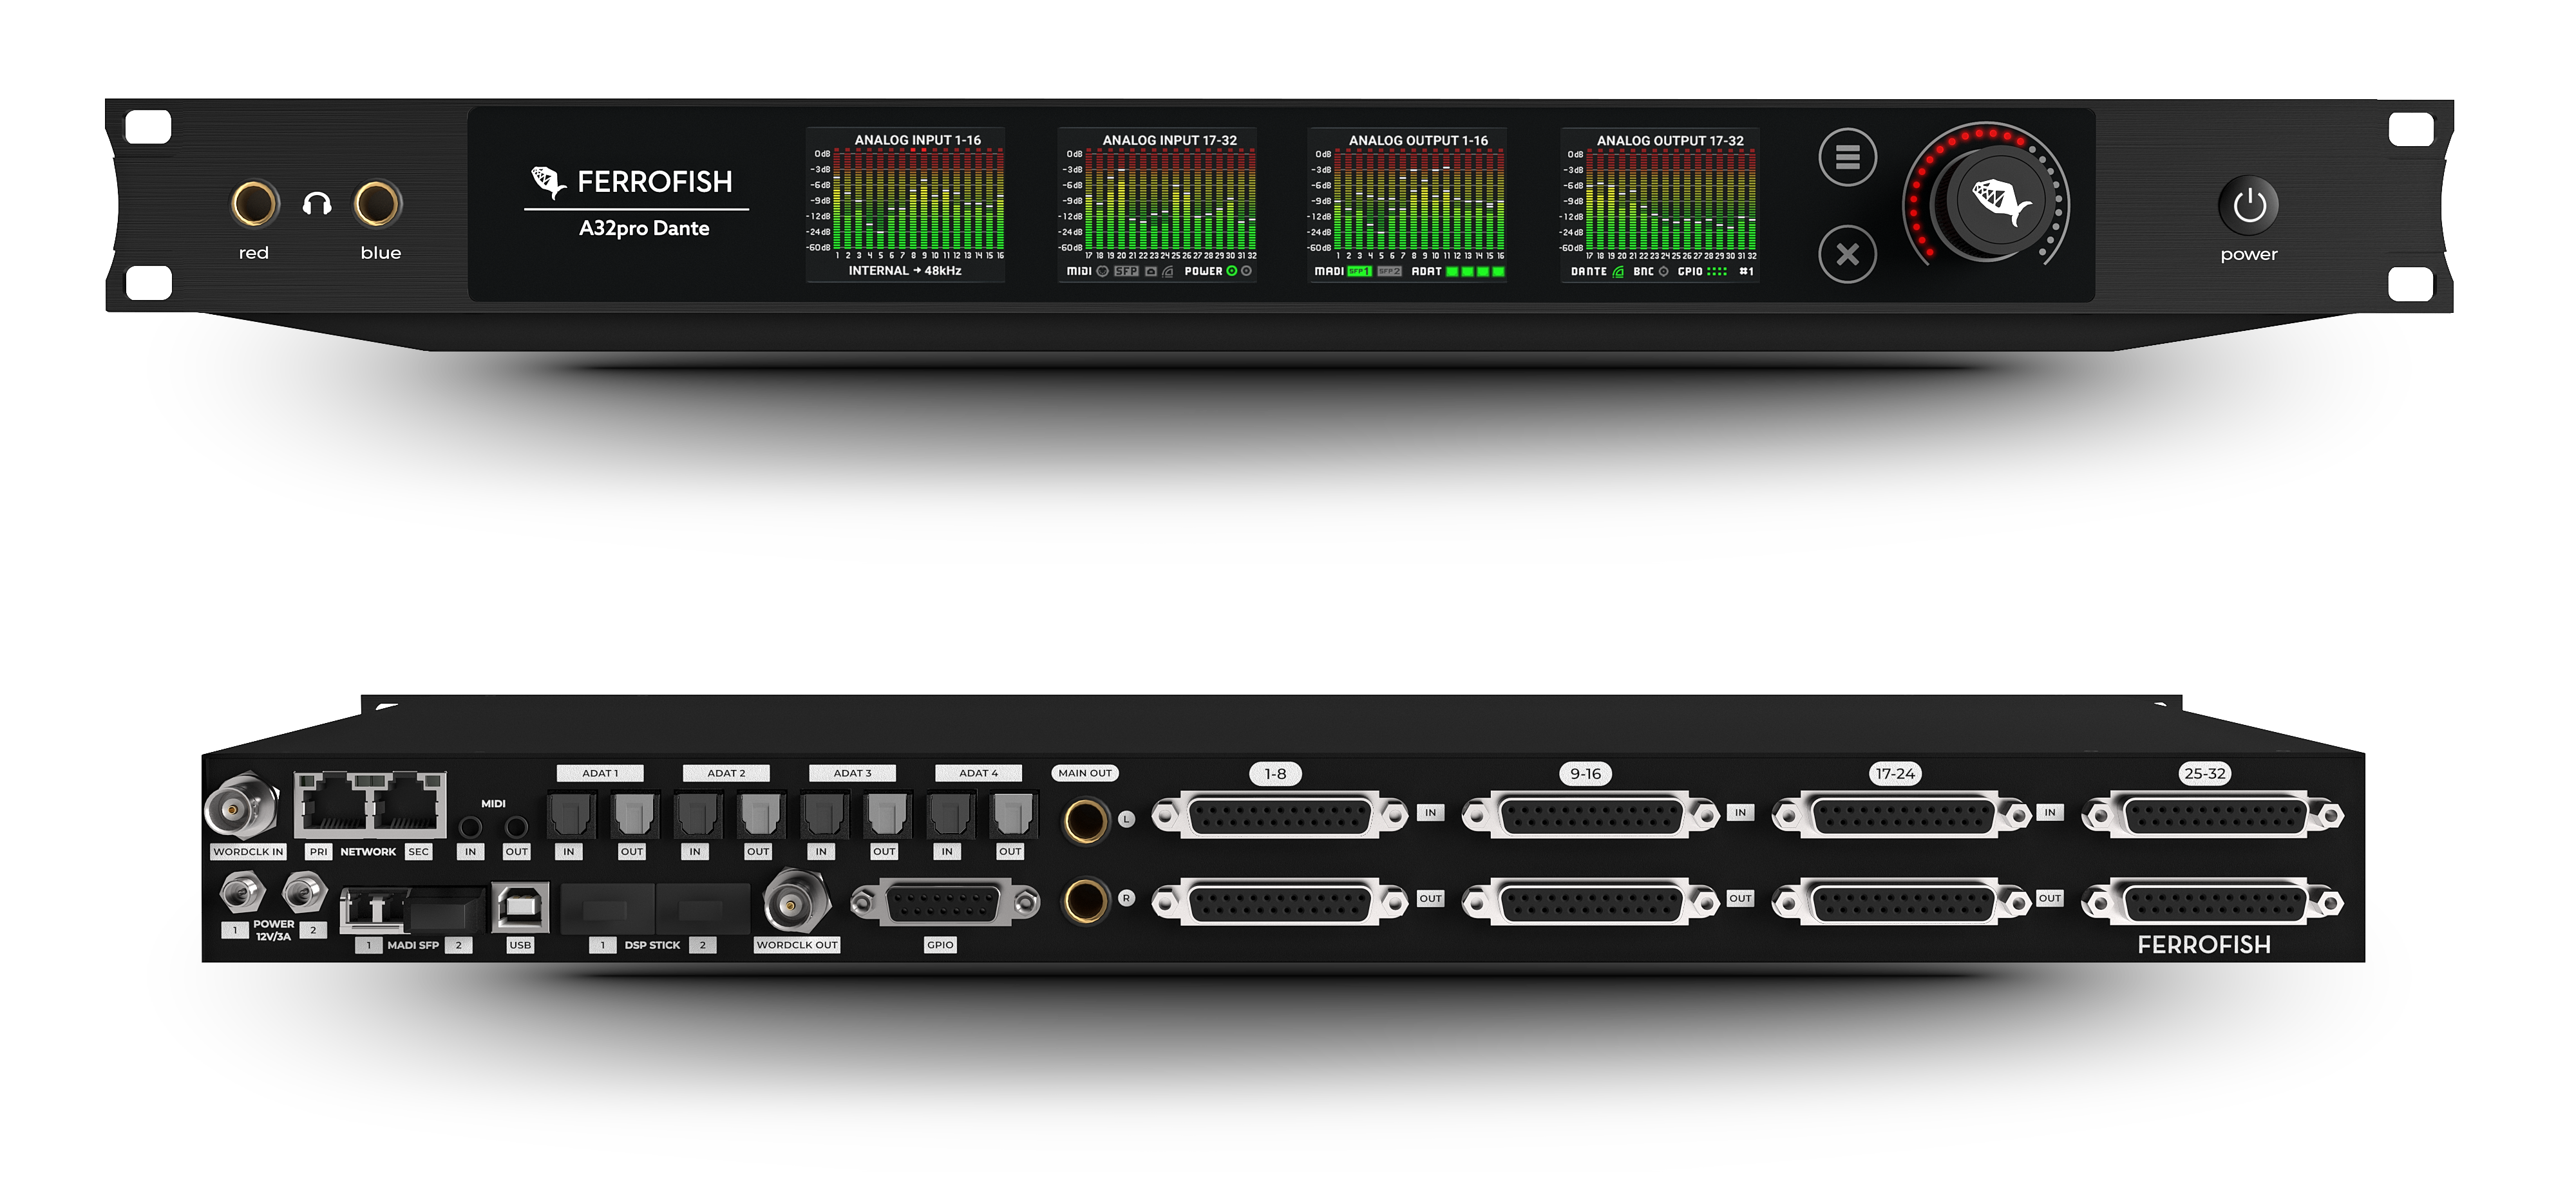Click the upper 25-32 D-sub connector
Image resolution: width=2576 pixels, height=1193 pixels.
pos(2212,816)
